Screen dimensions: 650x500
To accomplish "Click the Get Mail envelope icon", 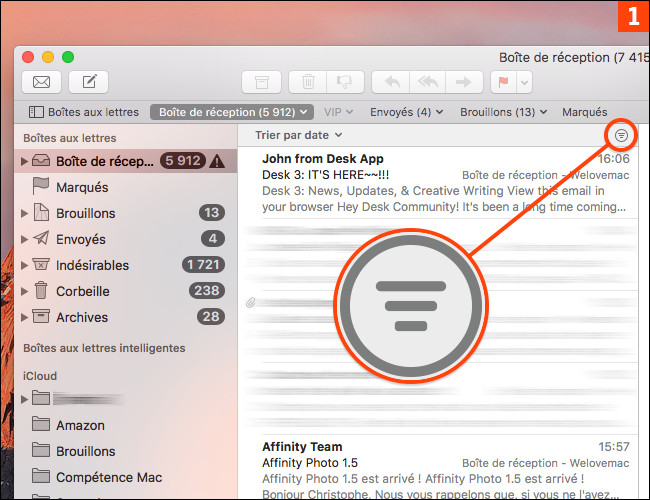I will 41,82.
